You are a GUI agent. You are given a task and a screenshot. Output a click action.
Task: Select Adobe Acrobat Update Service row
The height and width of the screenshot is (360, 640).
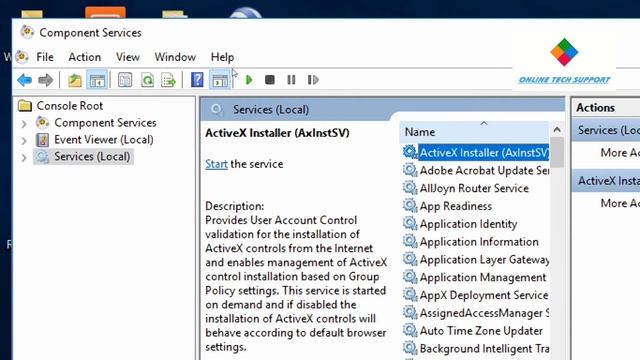click(476, 171)
